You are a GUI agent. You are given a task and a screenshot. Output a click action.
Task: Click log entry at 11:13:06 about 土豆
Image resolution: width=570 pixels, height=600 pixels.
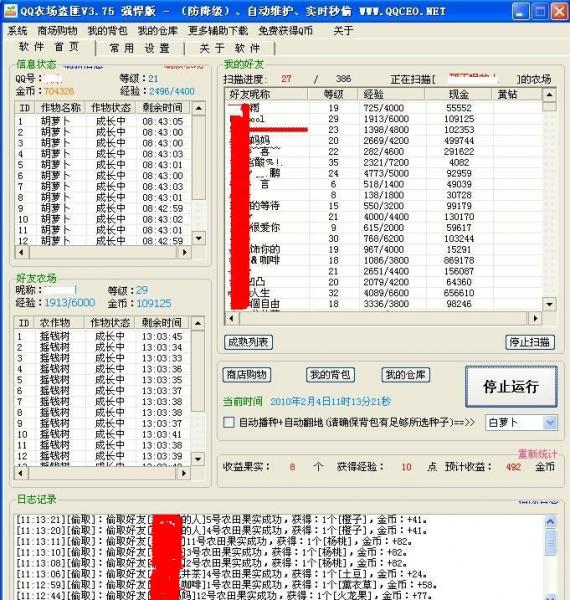coord(222,574)
